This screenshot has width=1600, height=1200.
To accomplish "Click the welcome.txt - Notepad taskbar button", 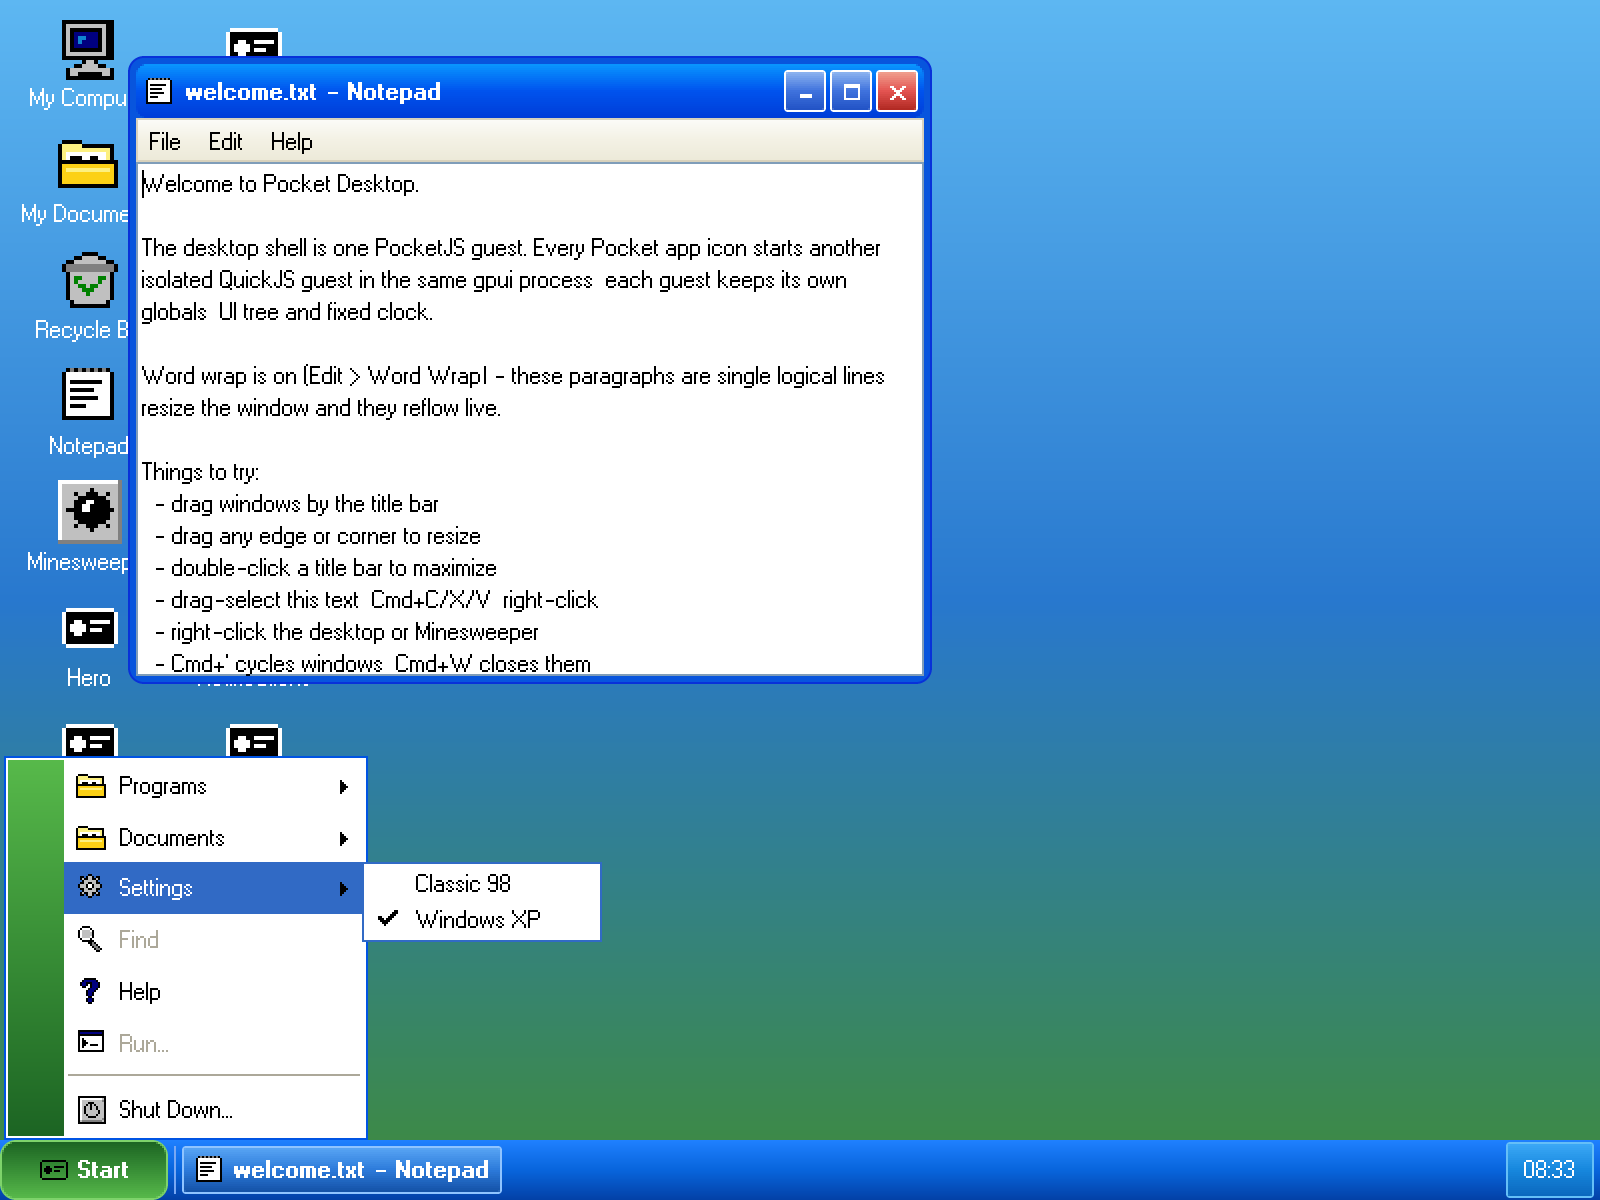I will pyautogui.click(x=342, y=1170).
